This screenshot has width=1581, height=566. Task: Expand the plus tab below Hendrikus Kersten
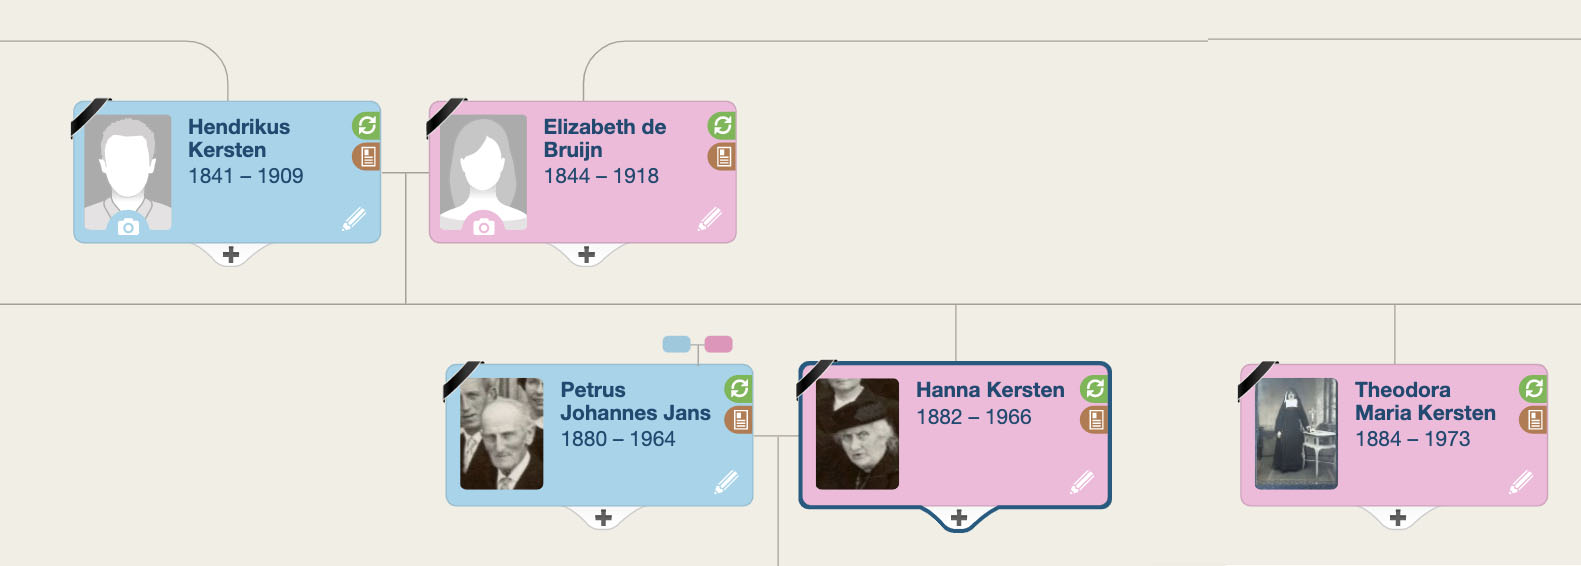click(x=231, y=255)
